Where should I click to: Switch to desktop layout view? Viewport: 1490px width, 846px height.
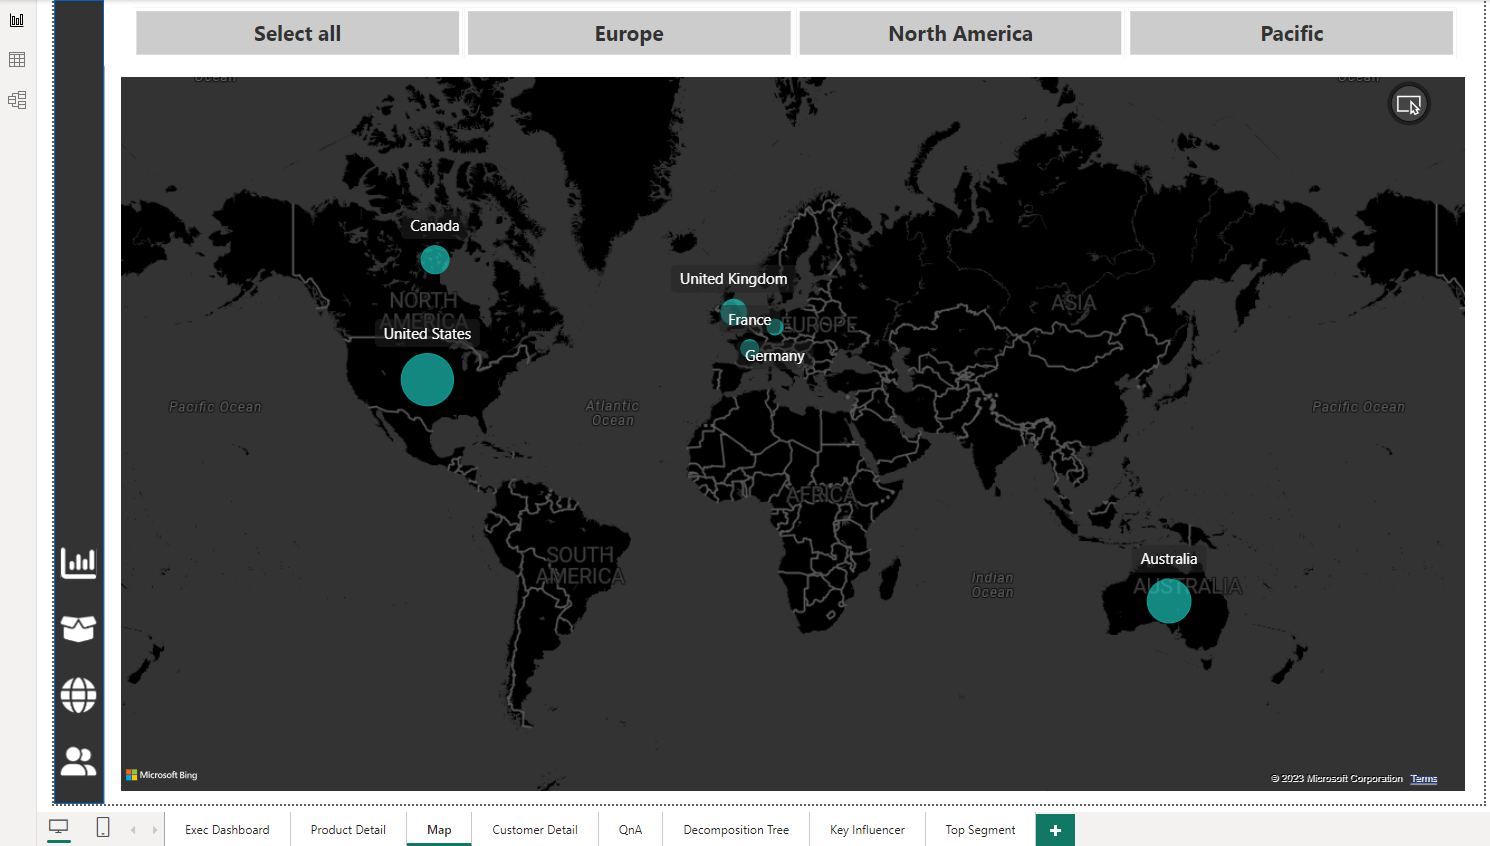click(59, 828)
